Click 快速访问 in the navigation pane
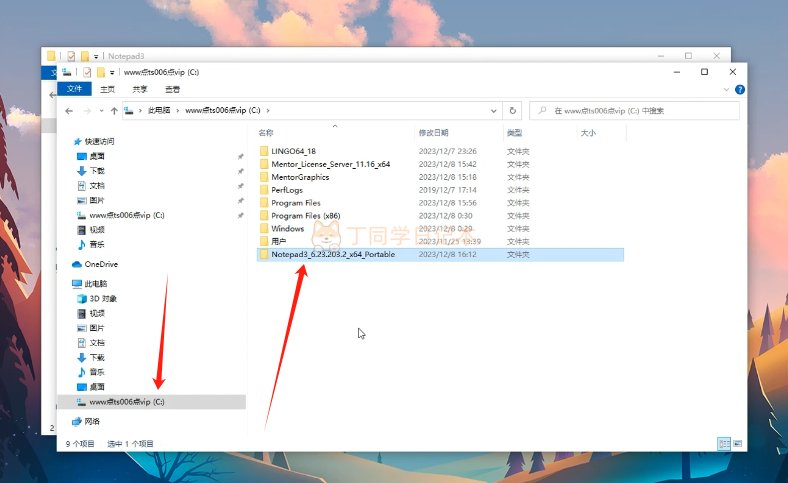 tap(100, 141)
